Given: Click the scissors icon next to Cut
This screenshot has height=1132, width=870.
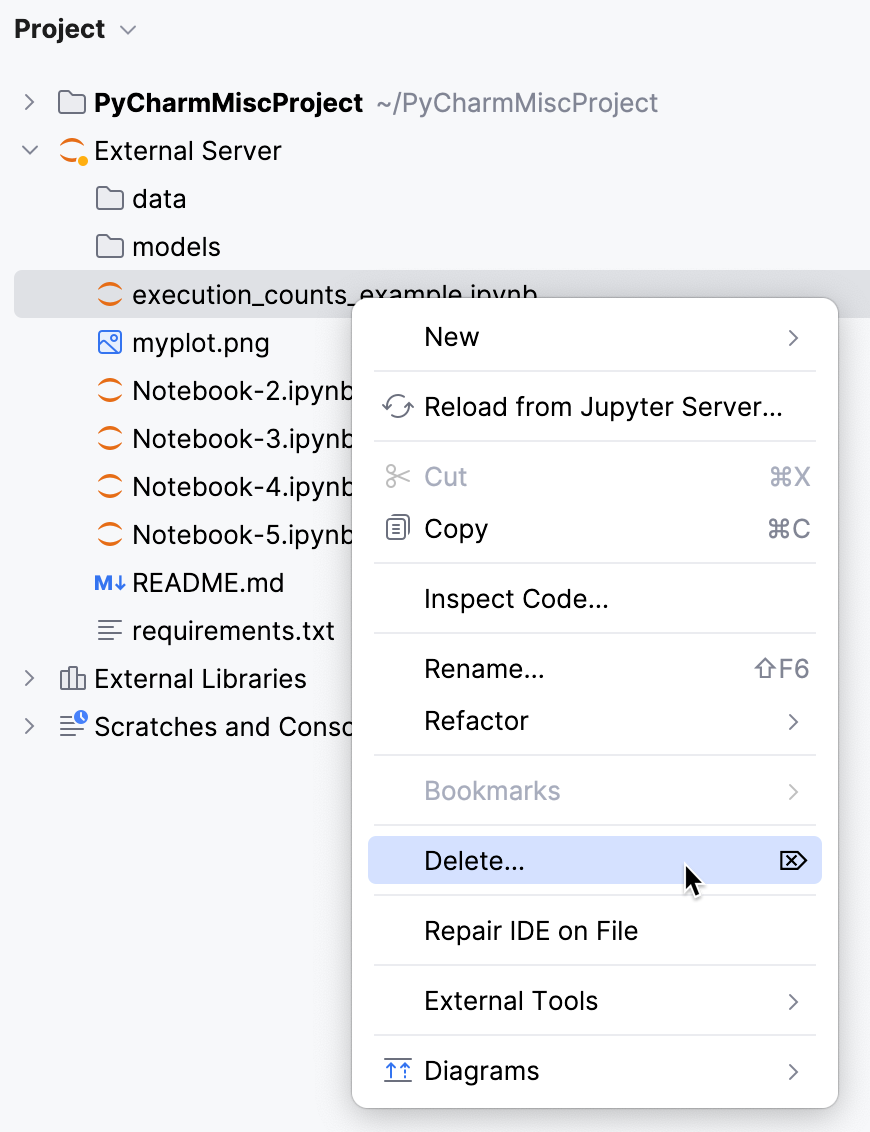Looking at the screenshot, I should 398,477.
